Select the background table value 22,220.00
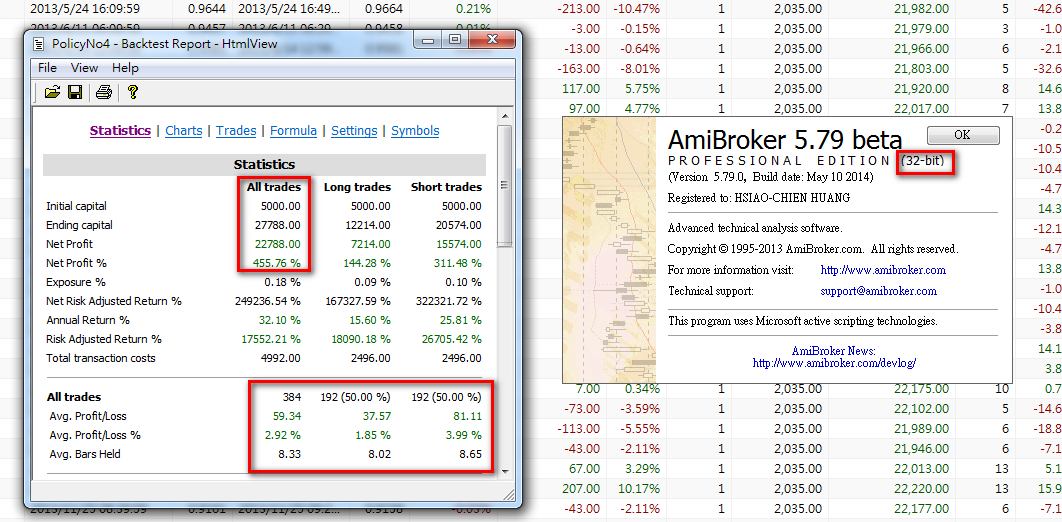The image size is (1062, 522). [x=921, y=487]
